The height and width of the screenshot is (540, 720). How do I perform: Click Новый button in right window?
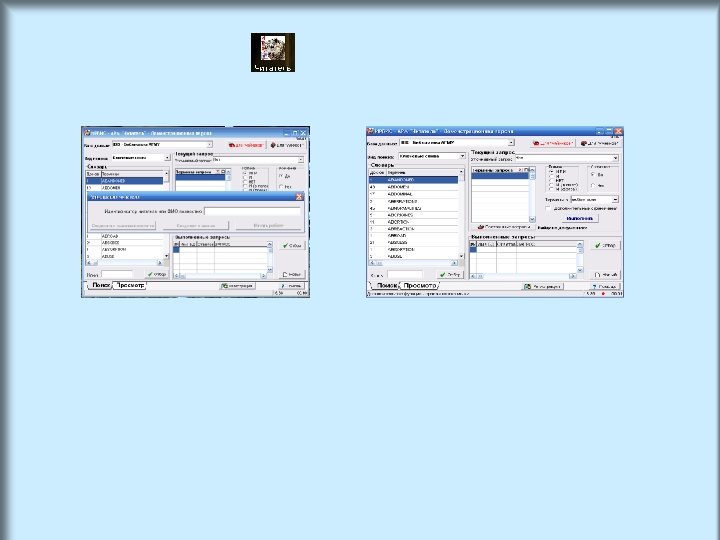605,275
